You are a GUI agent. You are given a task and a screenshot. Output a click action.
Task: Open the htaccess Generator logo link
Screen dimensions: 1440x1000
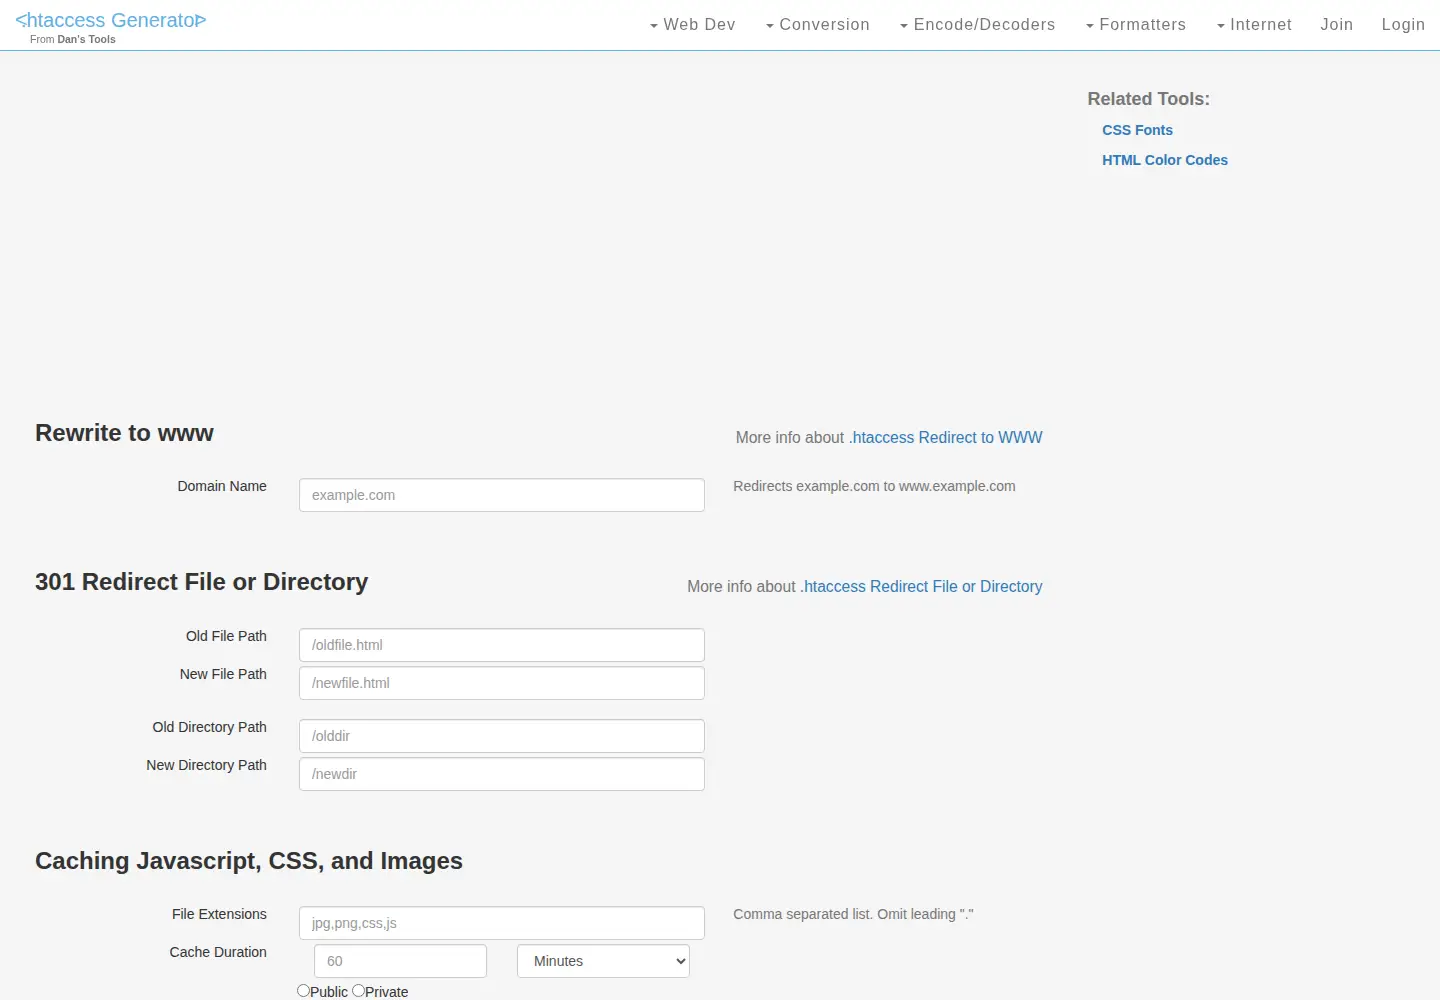111,20
